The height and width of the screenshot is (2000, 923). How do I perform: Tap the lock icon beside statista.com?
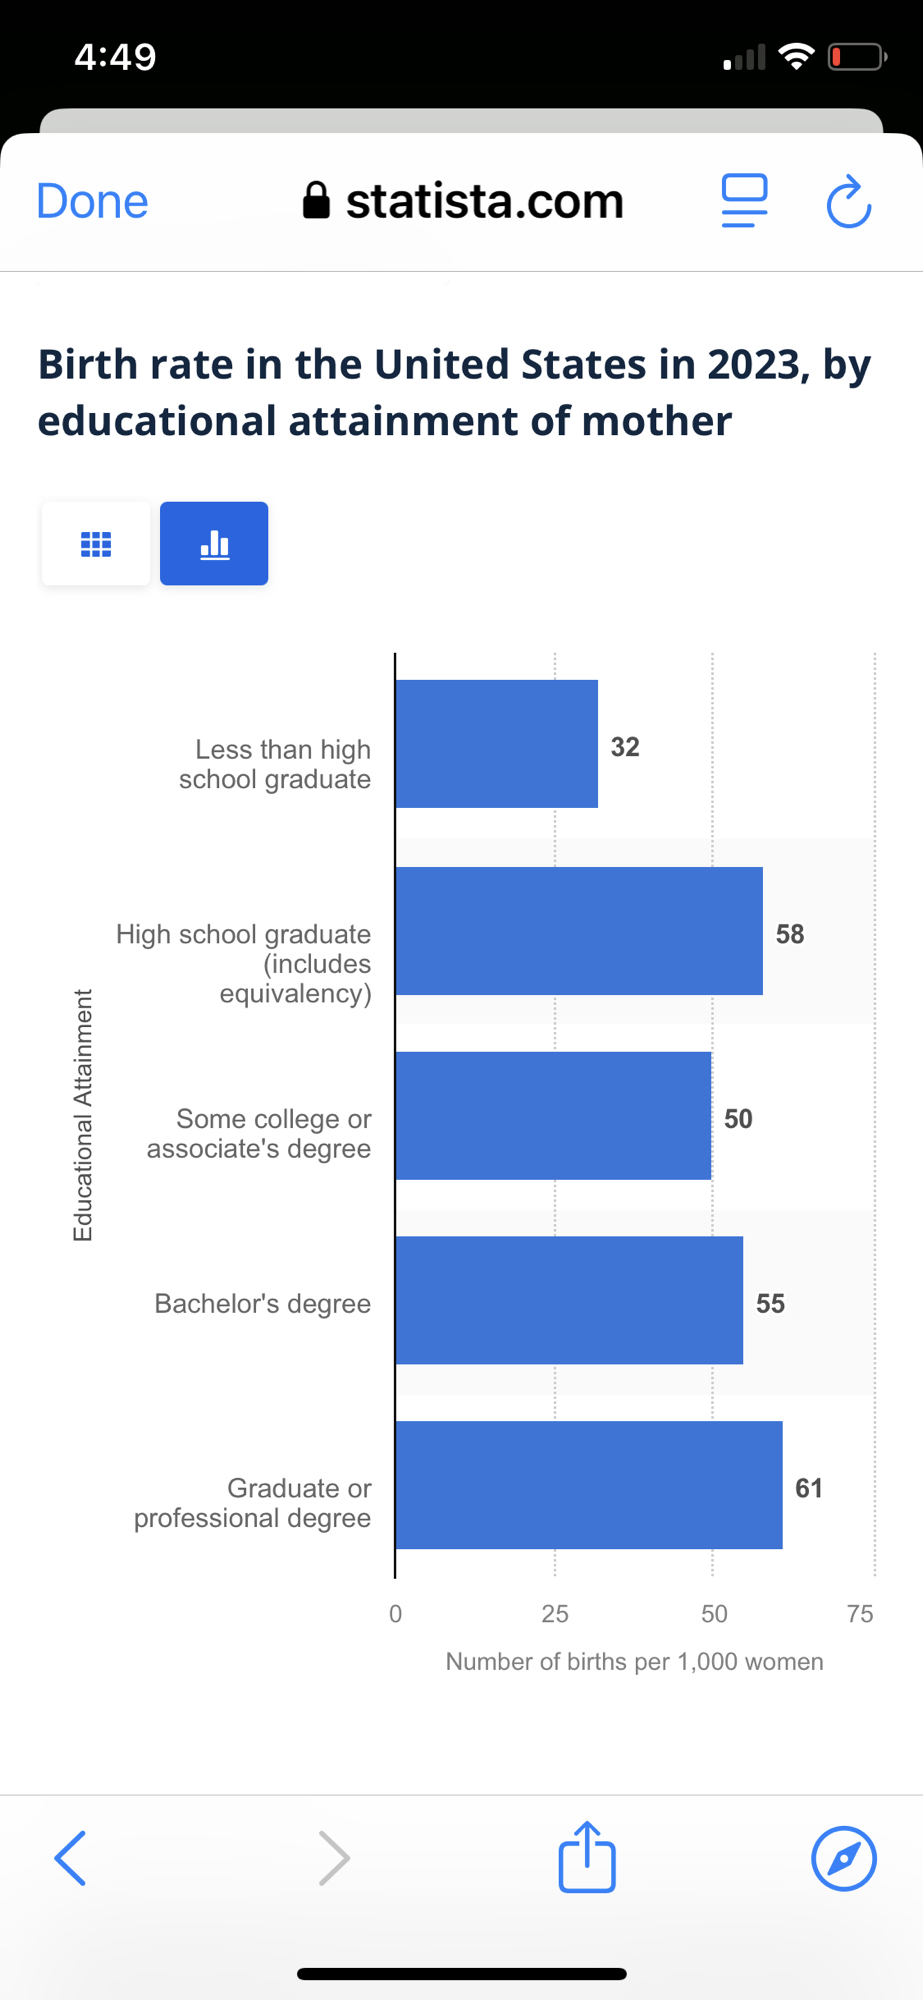coord(316,201)
